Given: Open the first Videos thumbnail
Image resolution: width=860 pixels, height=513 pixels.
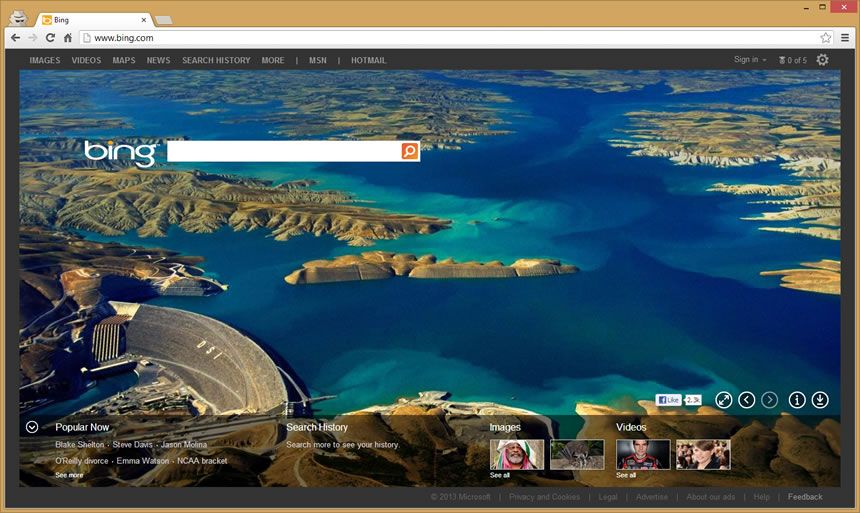Looking at the screenshot, I should tap(643, 454).
